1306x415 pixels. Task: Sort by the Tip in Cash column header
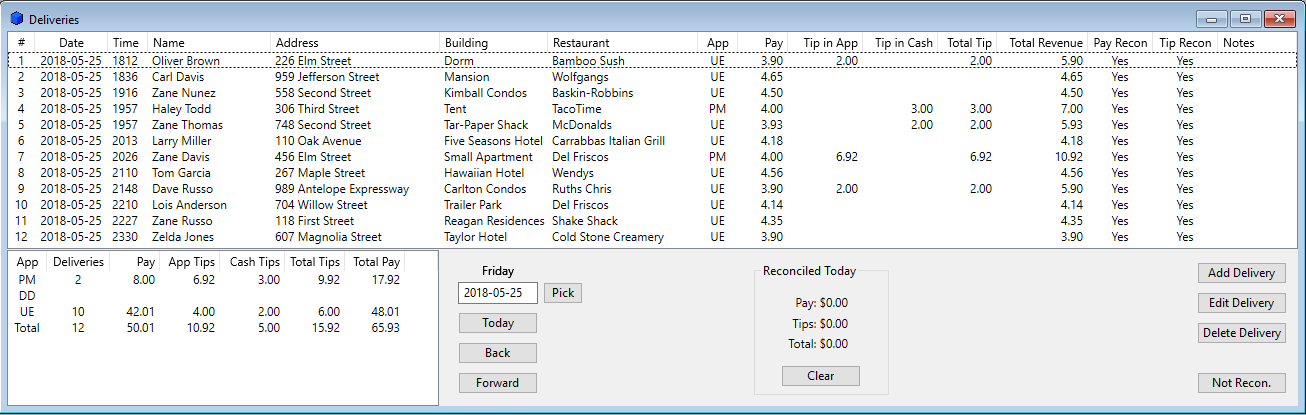coord(903,43)
